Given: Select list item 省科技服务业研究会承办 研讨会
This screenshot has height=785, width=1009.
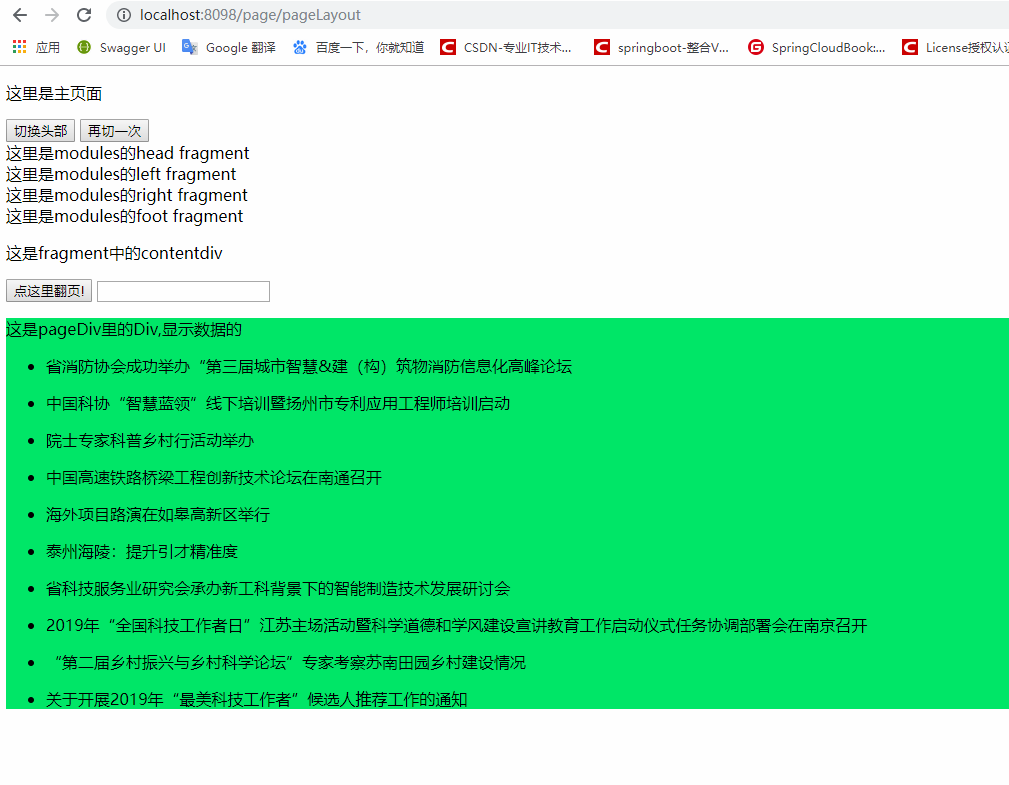Looking at the screenshot, I should click(x=278, y=589).
